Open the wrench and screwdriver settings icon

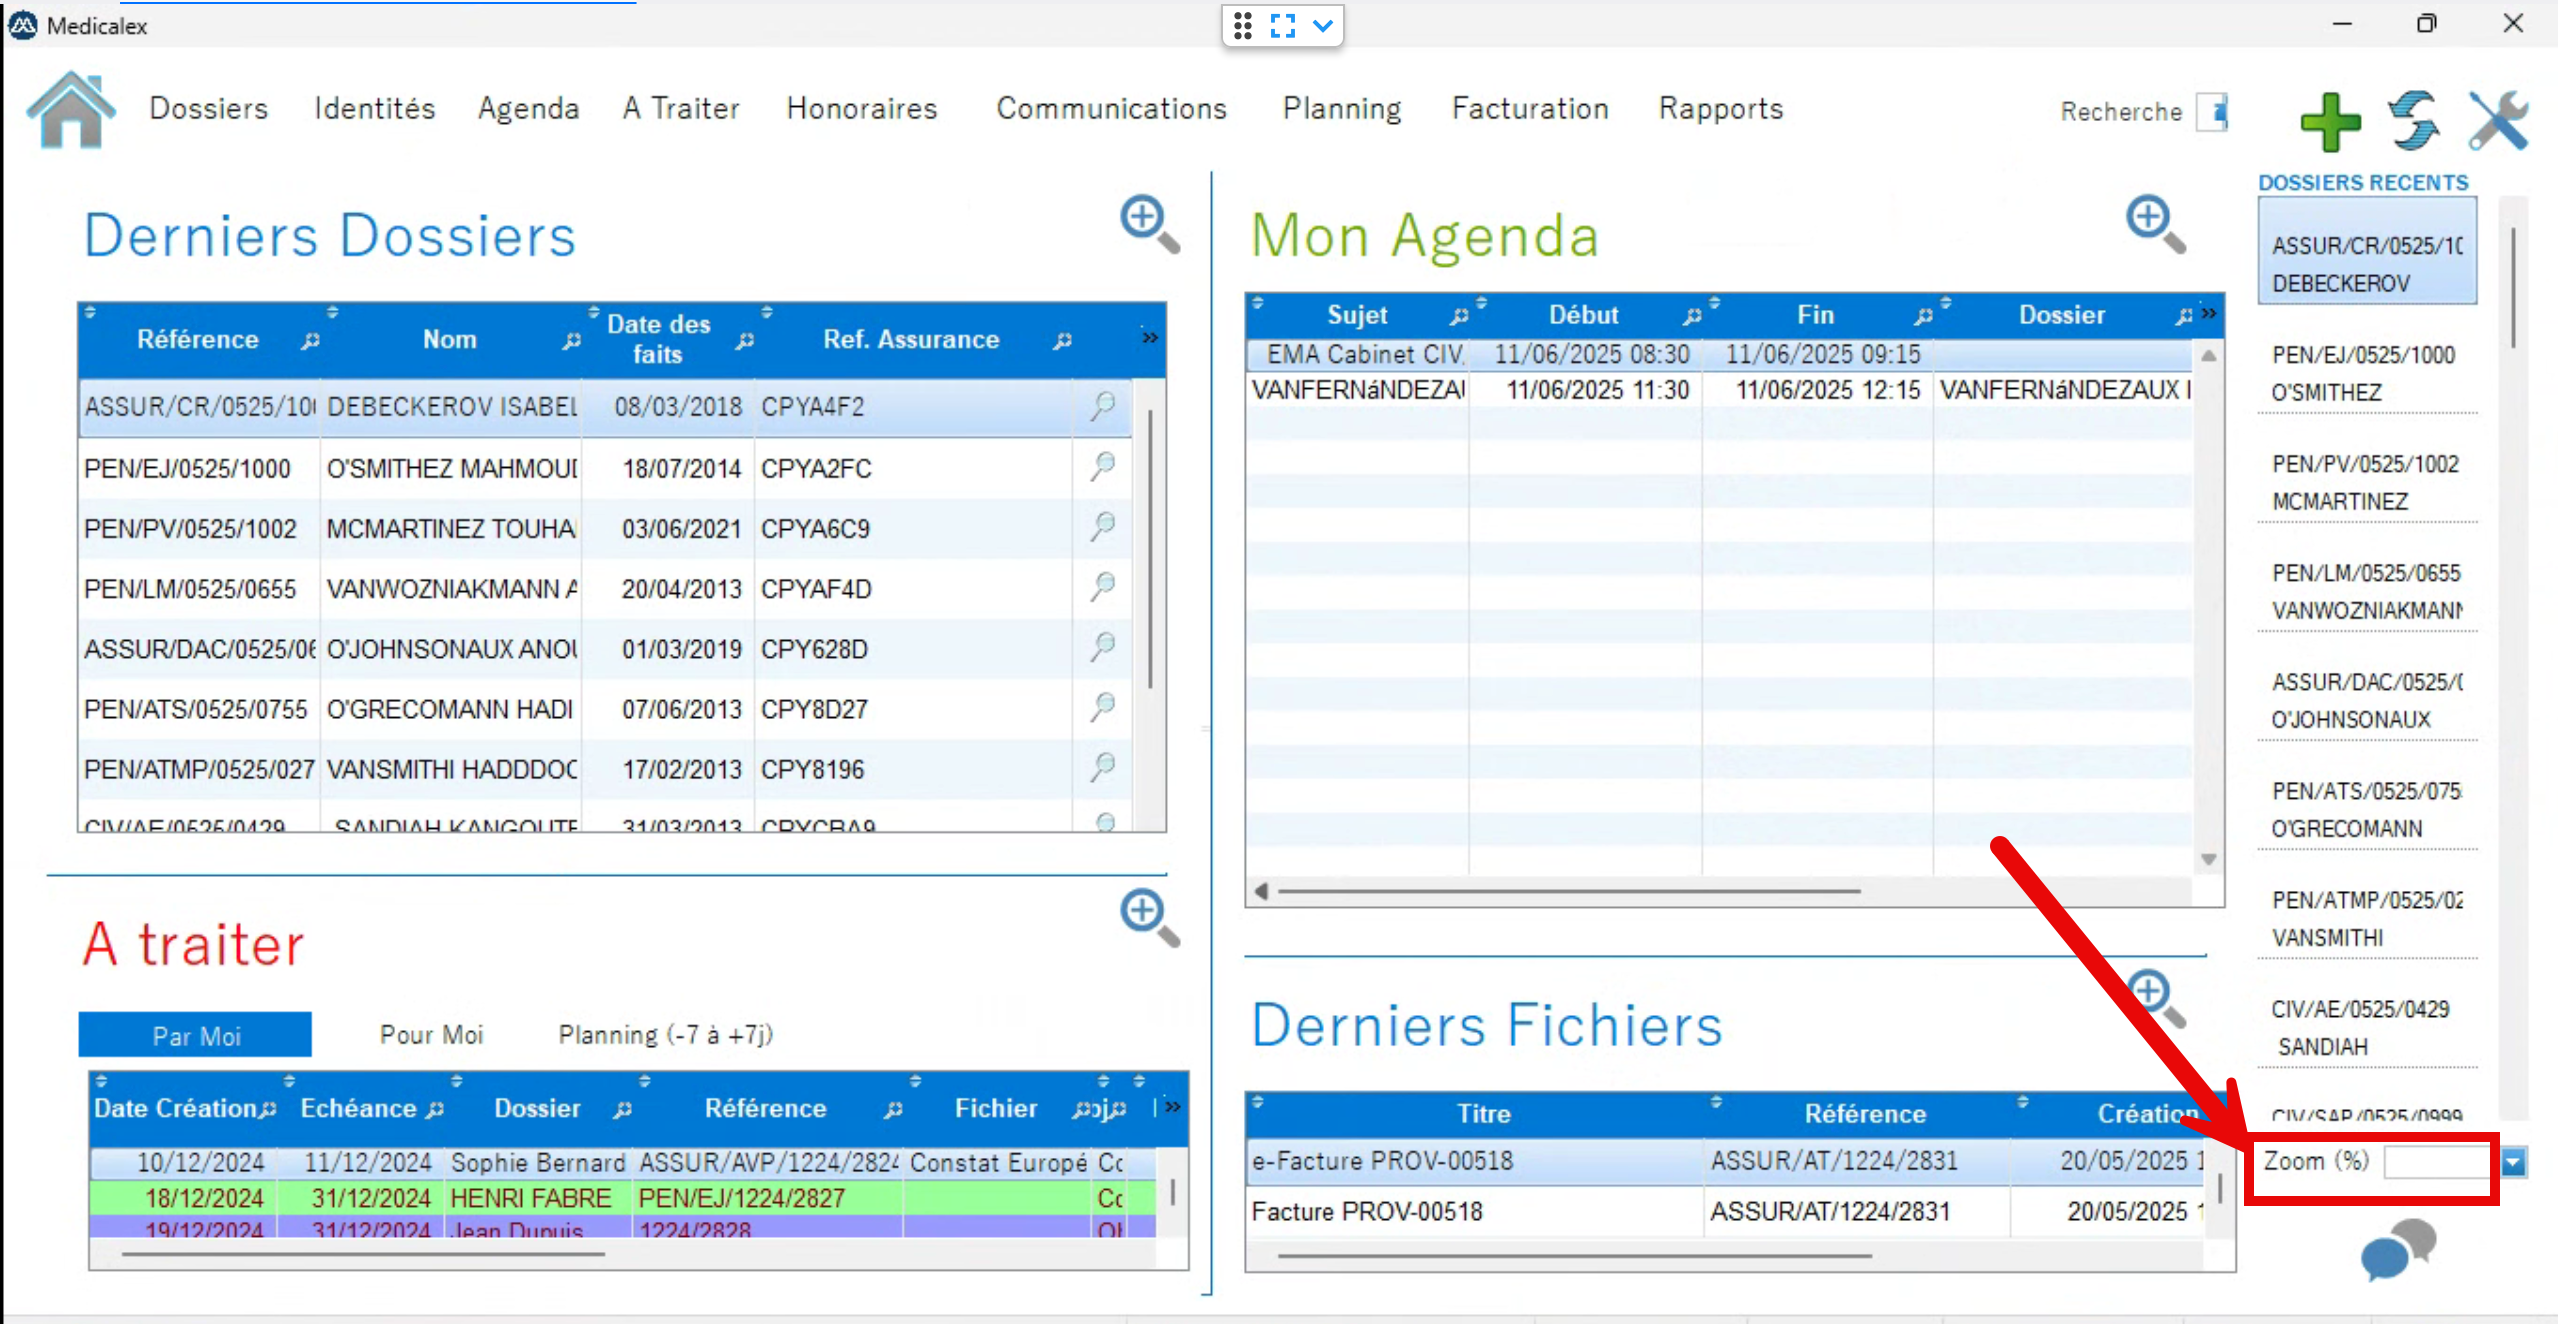coord(2497,121)
